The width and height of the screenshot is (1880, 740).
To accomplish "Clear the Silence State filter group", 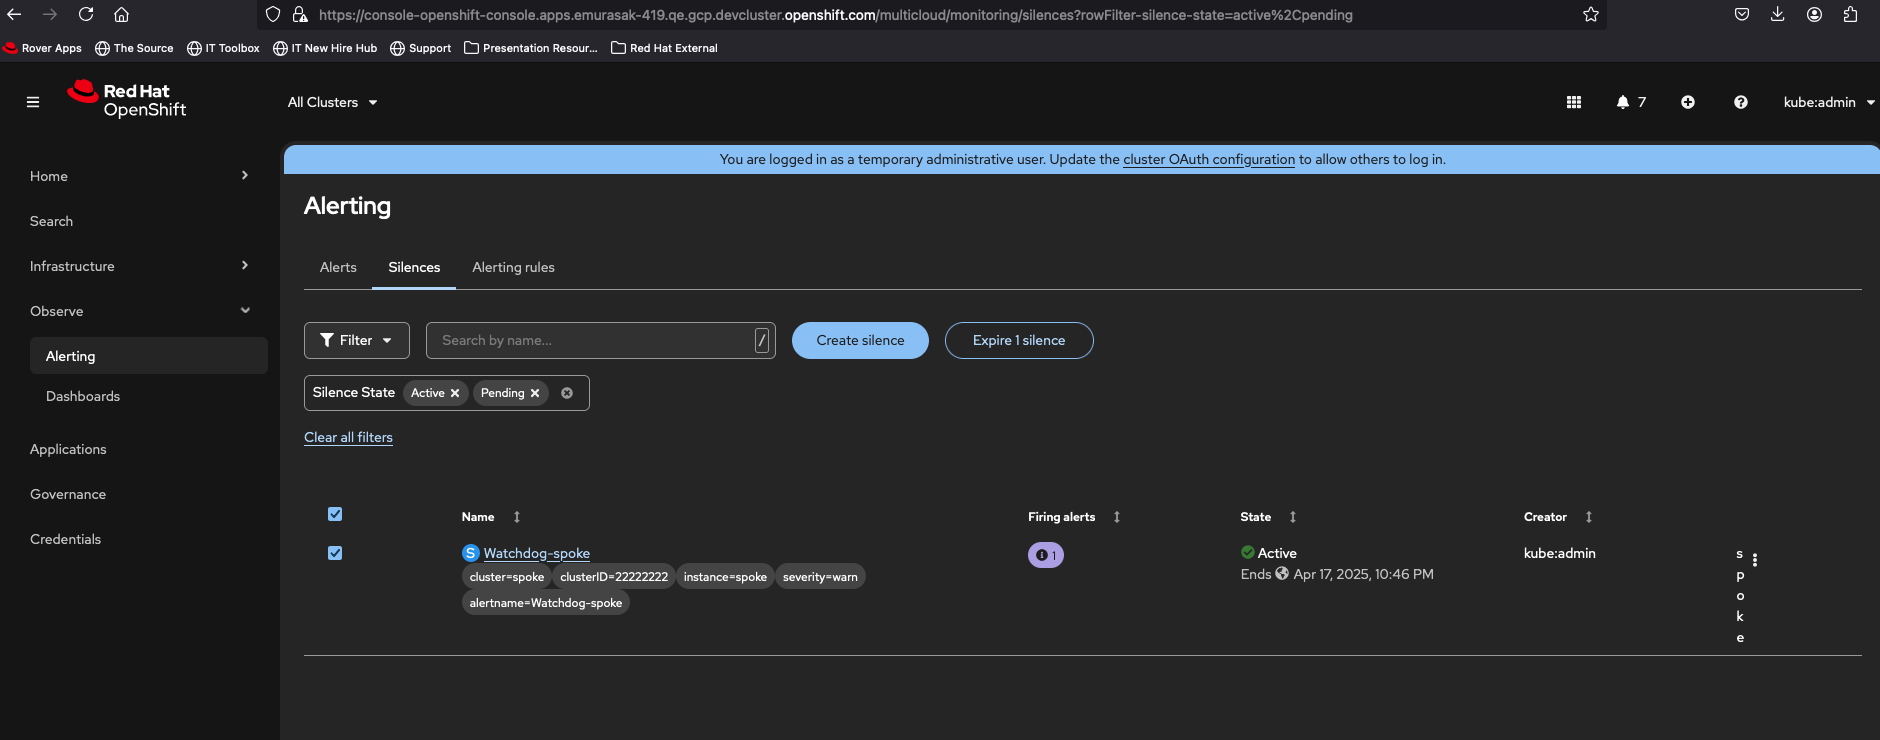I will coord(567,393).
